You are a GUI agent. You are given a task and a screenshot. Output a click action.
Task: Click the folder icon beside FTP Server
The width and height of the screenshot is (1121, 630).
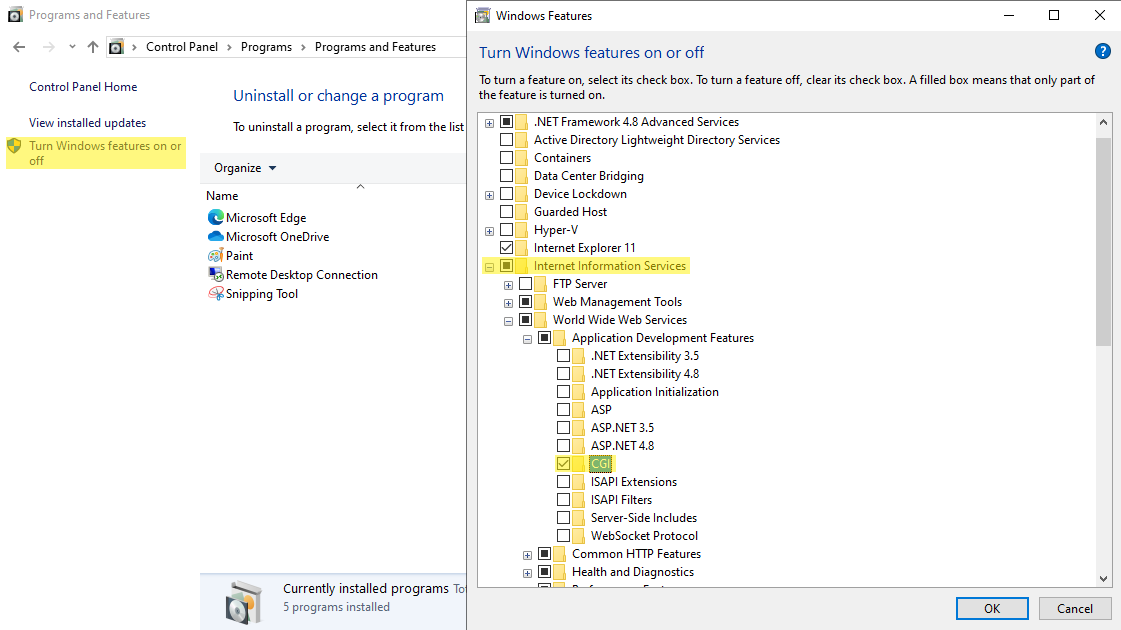540,284
